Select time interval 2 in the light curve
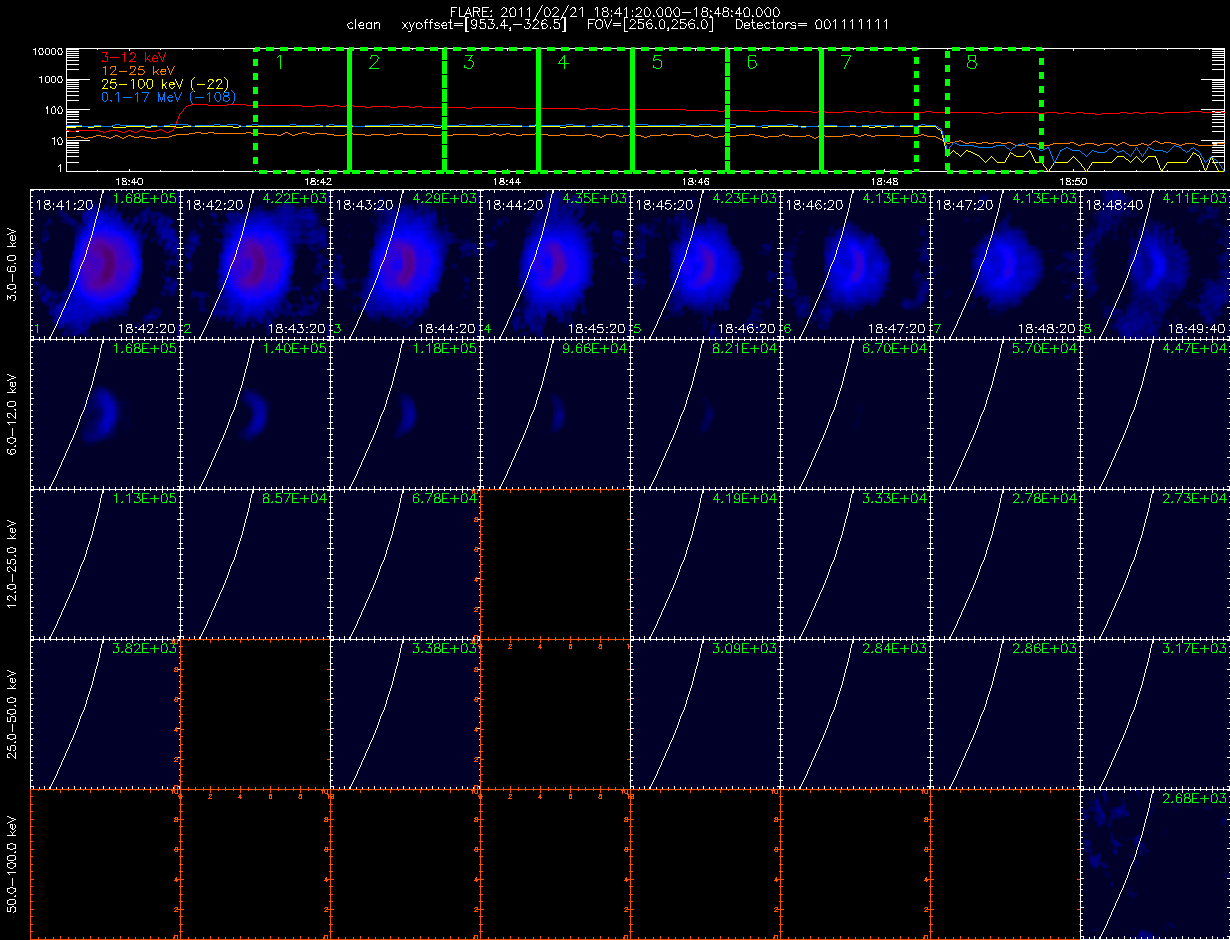 [397, 109]
